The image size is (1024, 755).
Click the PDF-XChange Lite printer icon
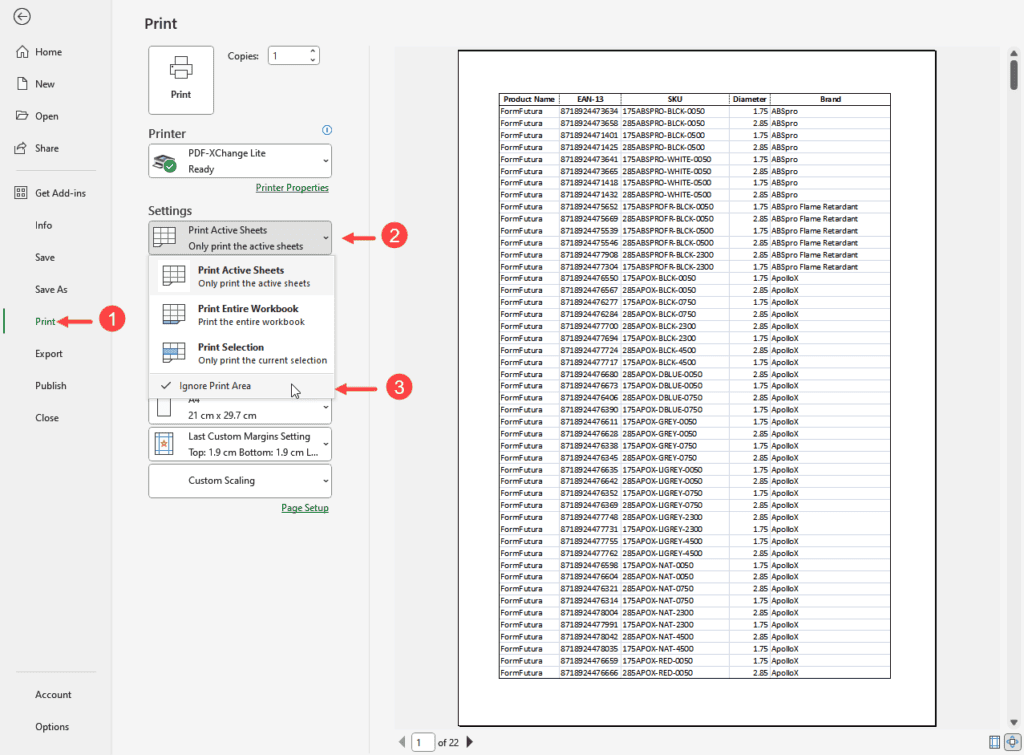pyautogui.click(x=167, y=160)
